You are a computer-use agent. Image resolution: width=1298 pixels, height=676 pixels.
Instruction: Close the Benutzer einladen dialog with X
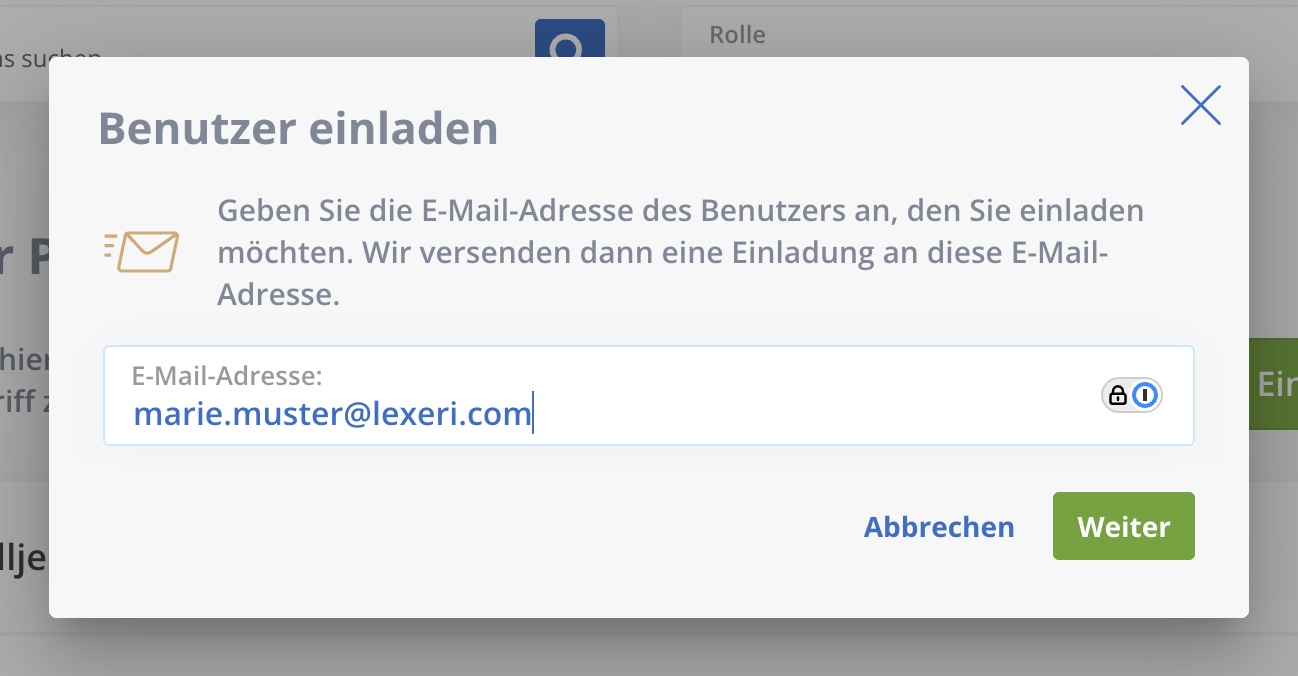click(1200, 105)
